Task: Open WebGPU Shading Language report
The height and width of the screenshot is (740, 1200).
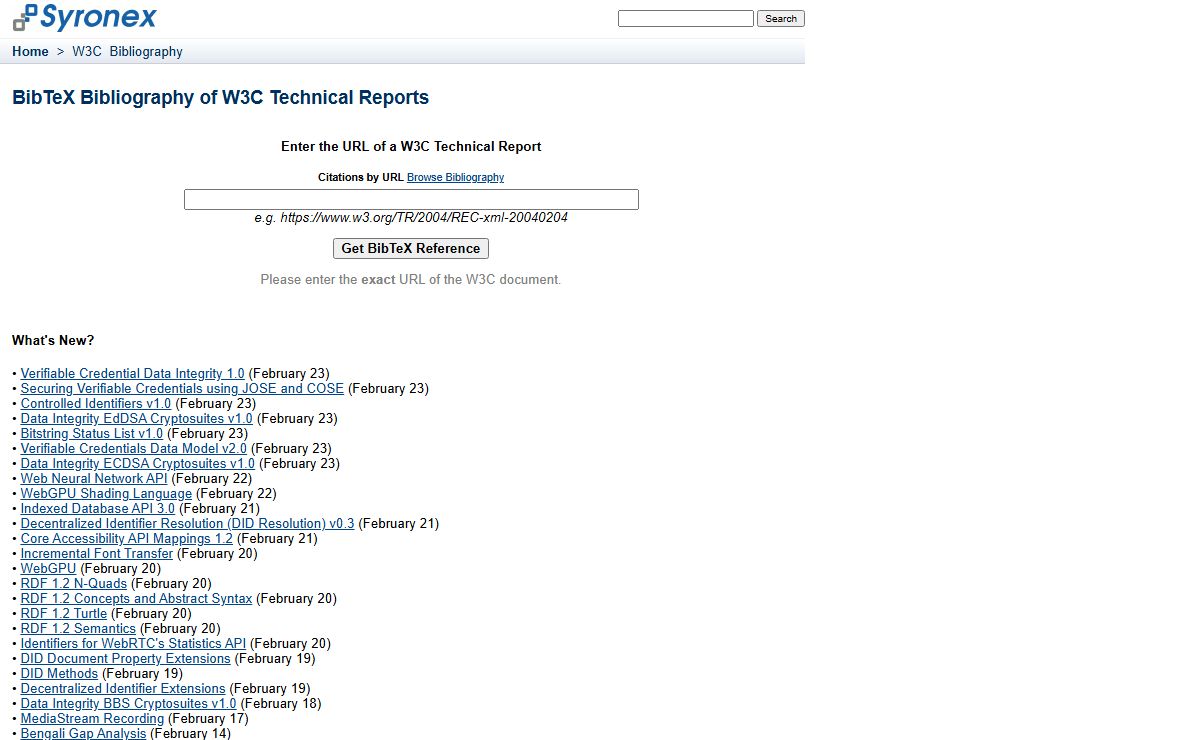Action: (x=106, y=494)
